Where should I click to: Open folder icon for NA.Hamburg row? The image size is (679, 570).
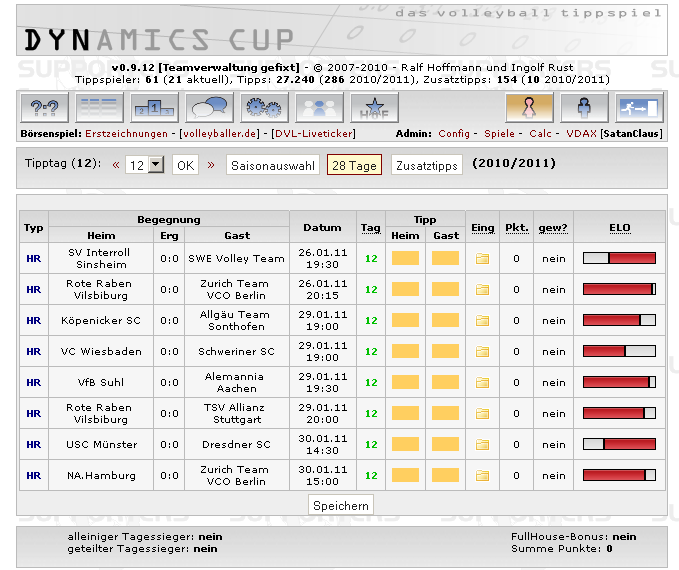pos(482,476)
